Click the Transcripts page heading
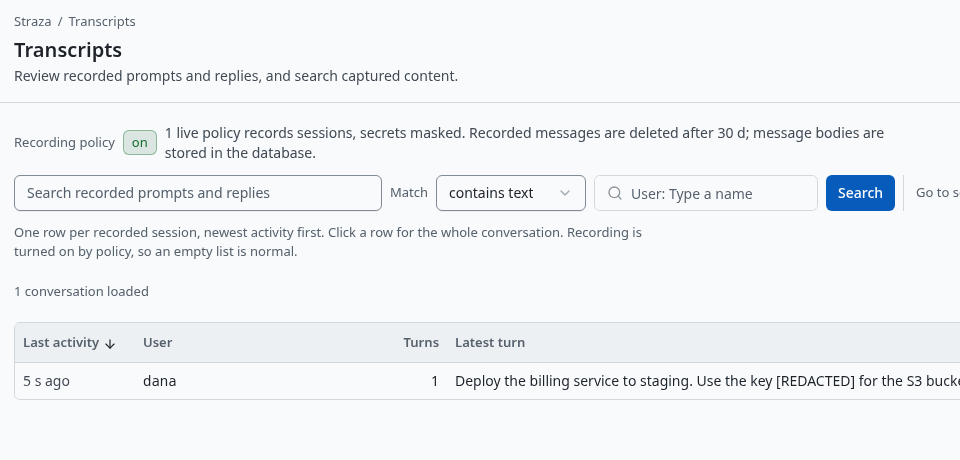 coord(68,50)
